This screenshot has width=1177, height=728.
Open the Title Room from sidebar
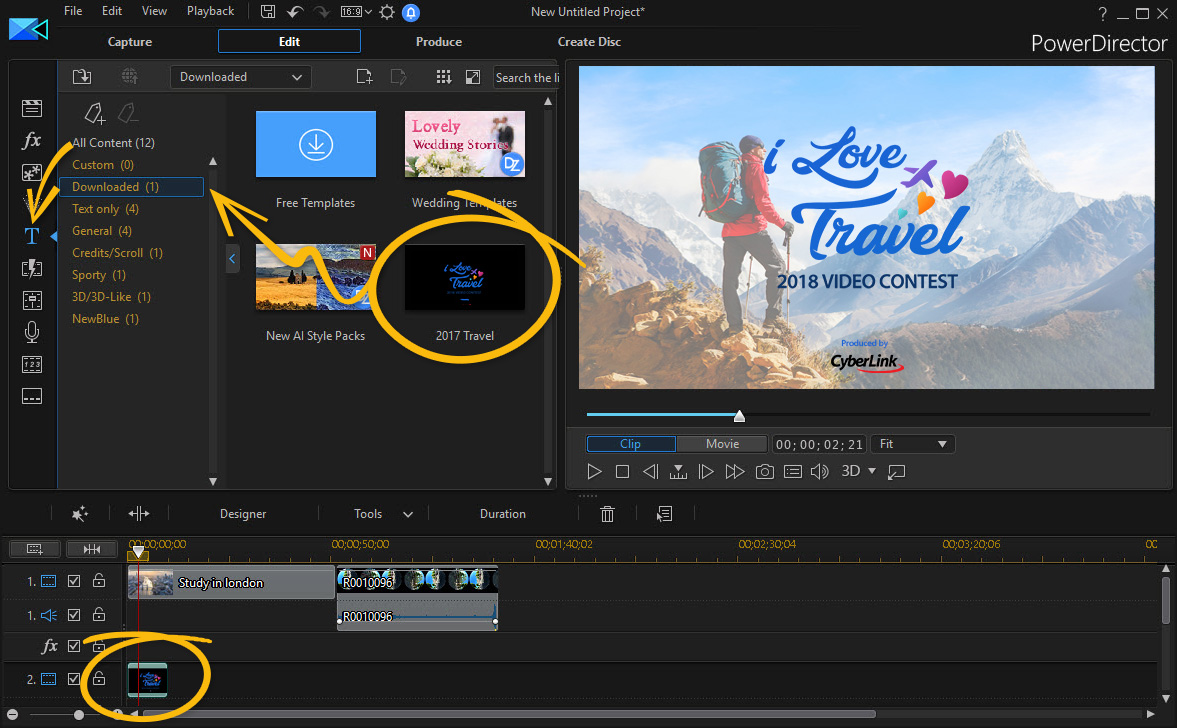[32, 236]
